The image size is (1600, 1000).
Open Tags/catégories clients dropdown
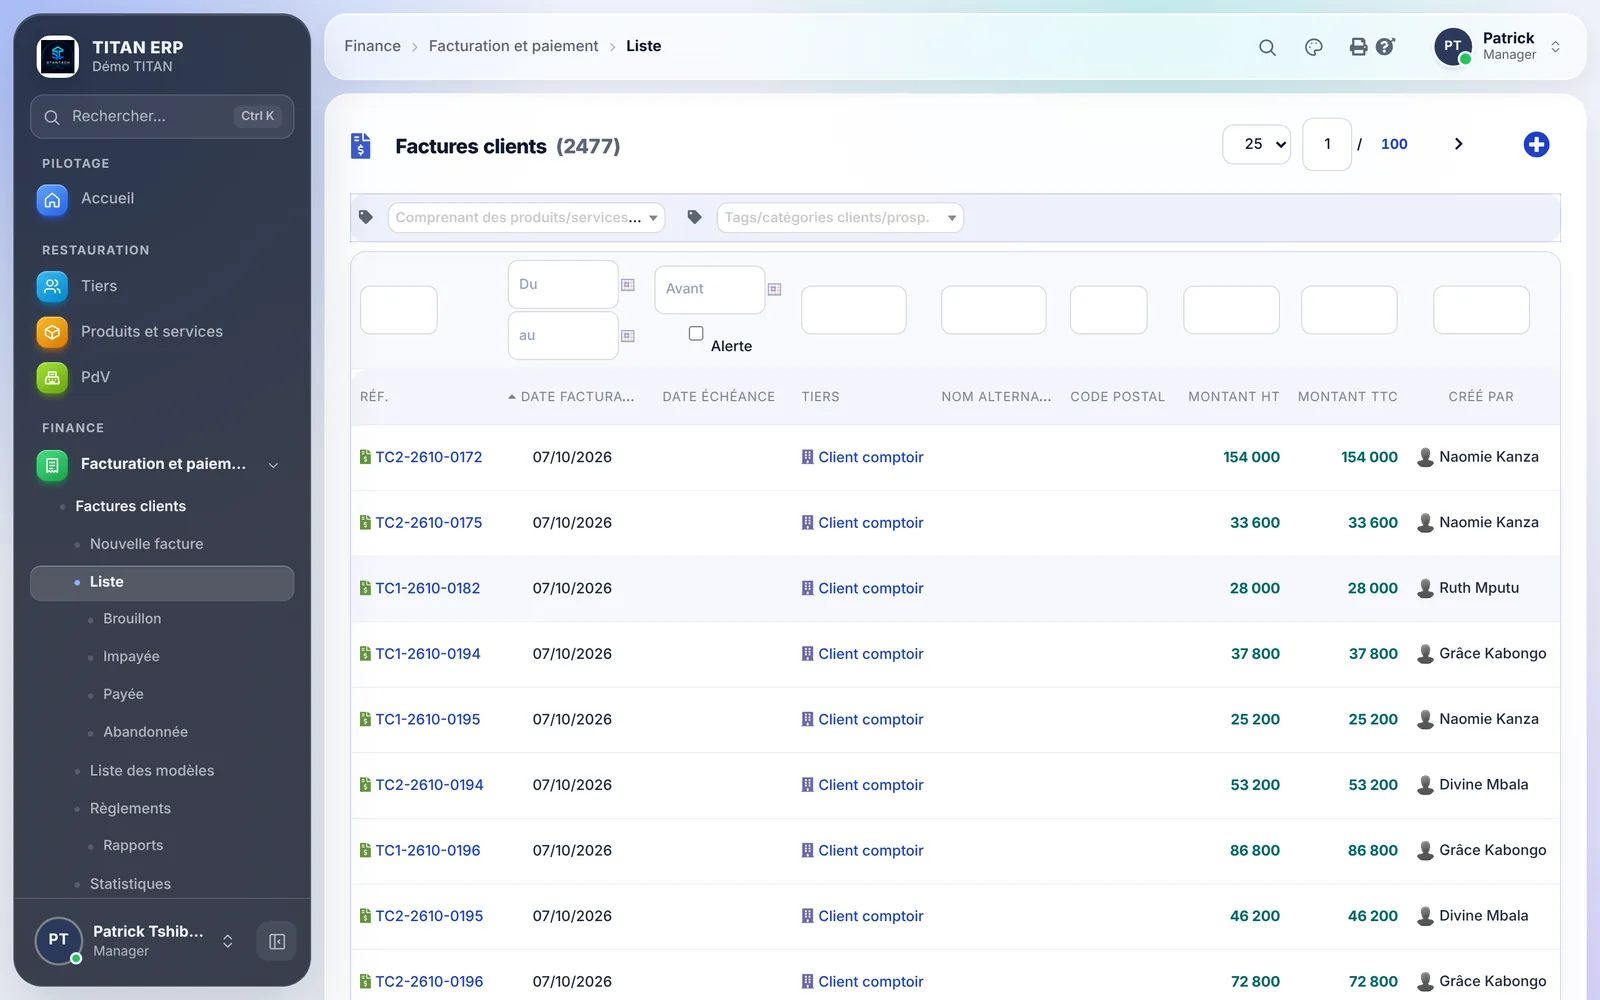tap(840, 218)
